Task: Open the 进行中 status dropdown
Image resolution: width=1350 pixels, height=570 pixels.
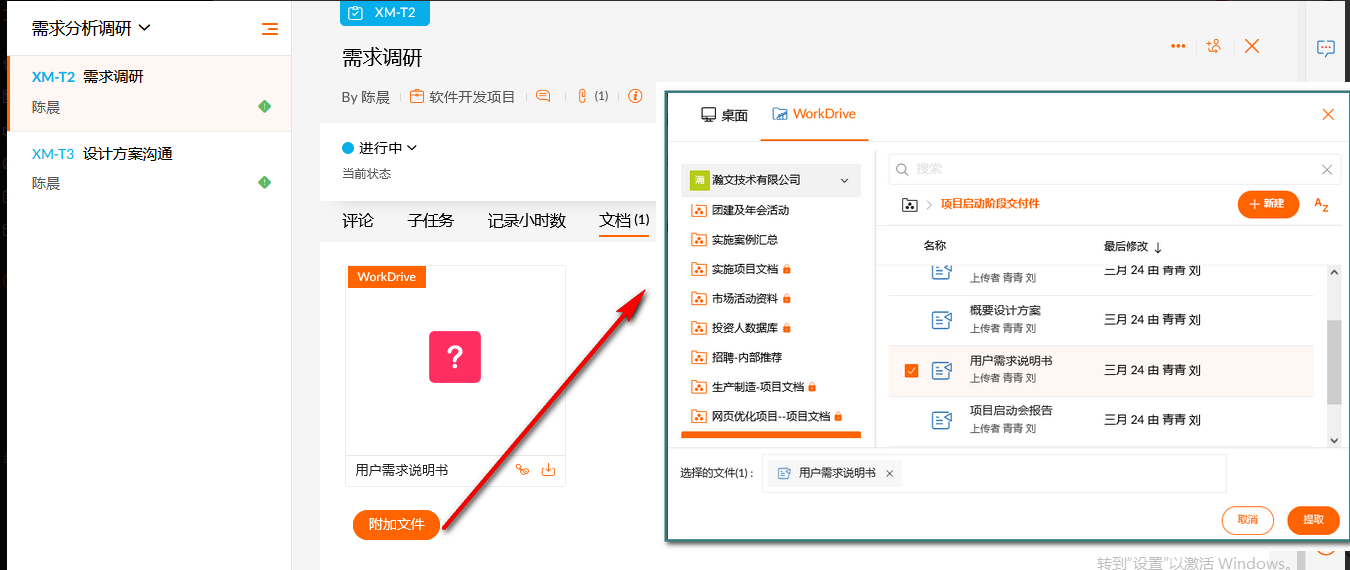Action: pyautogui.click(x=380, y=148)
